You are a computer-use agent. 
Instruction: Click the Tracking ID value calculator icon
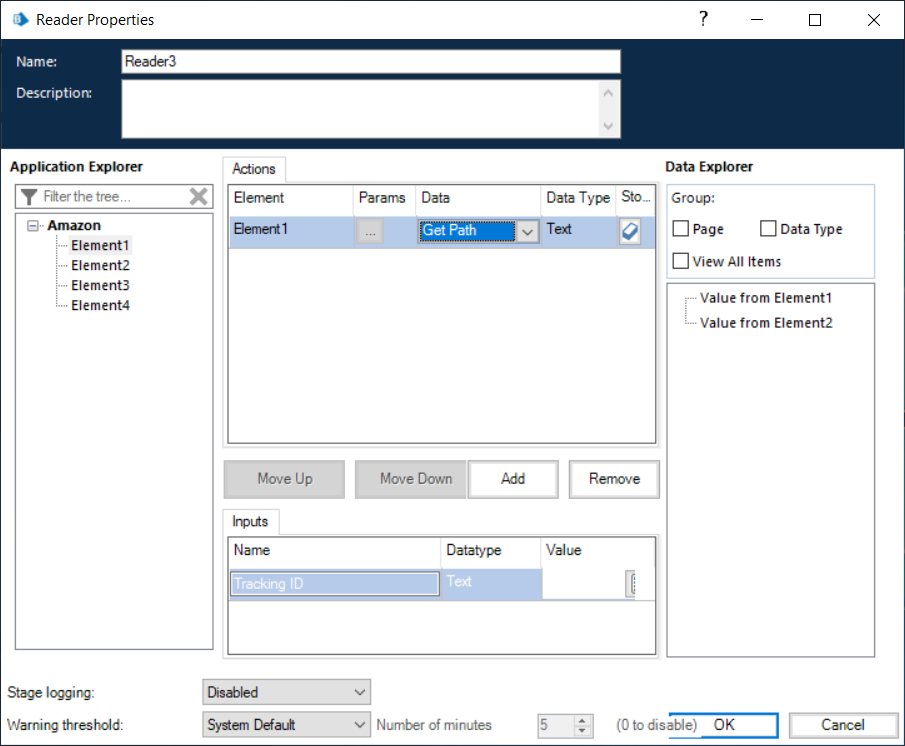(x=631, y=583)
